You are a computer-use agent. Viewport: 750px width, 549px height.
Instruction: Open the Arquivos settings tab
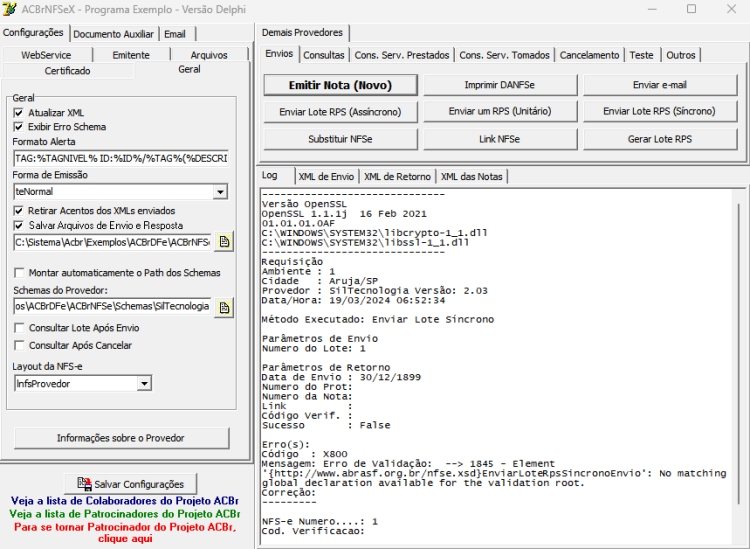pyautogui.click(x=209, y=55)
